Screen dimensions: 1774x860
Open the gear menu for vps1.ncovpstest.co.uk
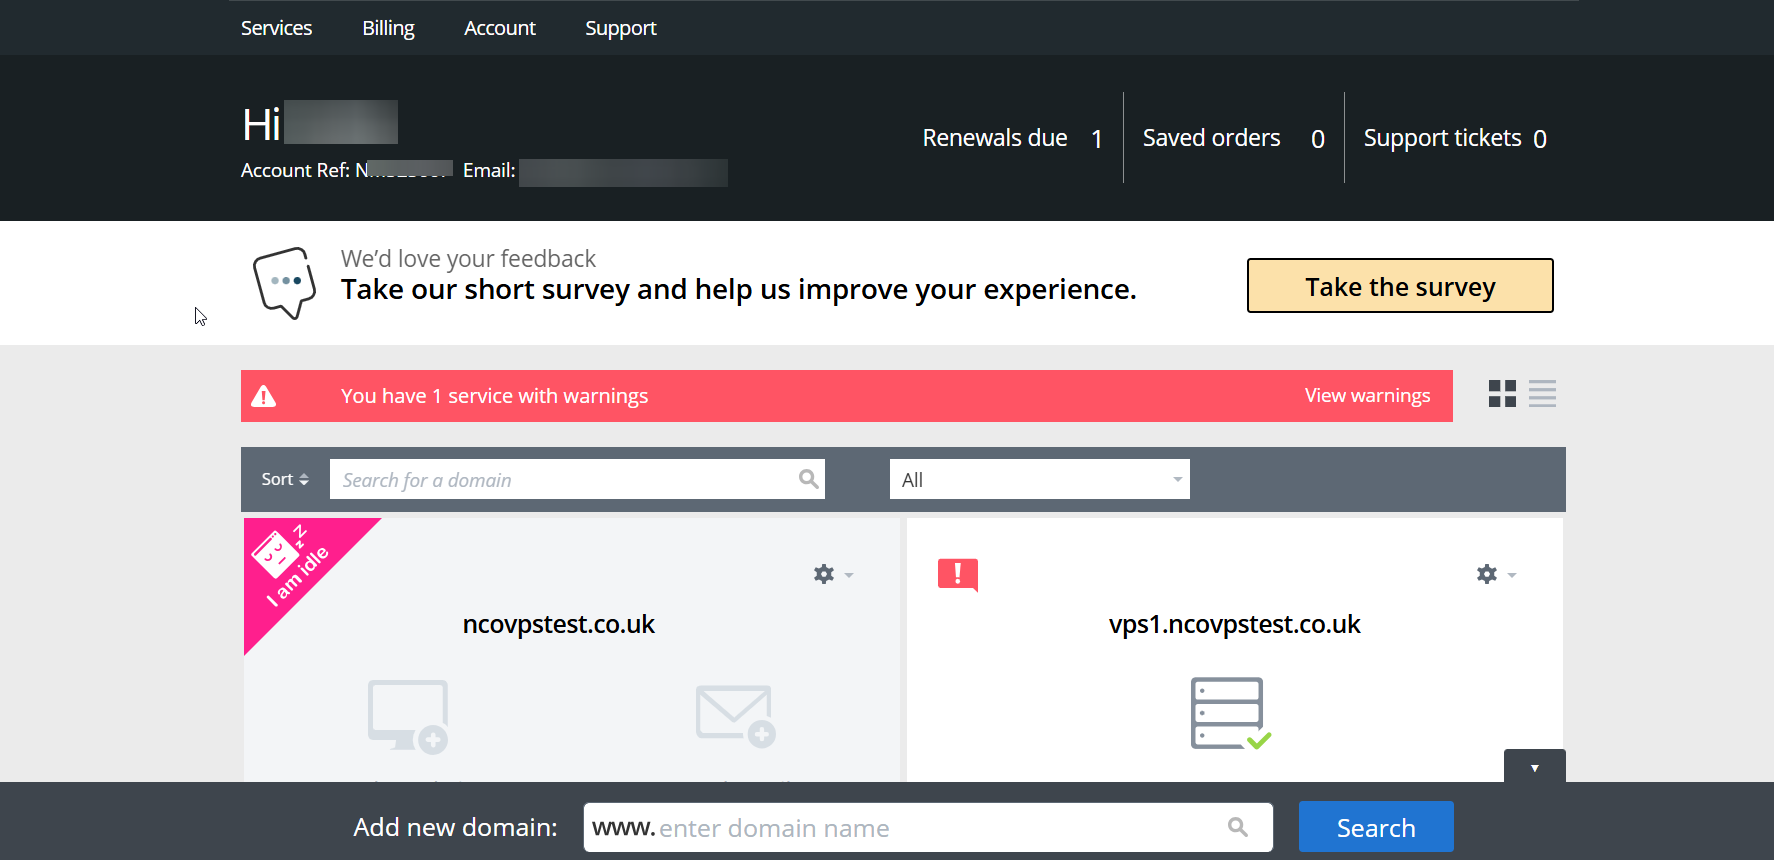coord(1496,574)
